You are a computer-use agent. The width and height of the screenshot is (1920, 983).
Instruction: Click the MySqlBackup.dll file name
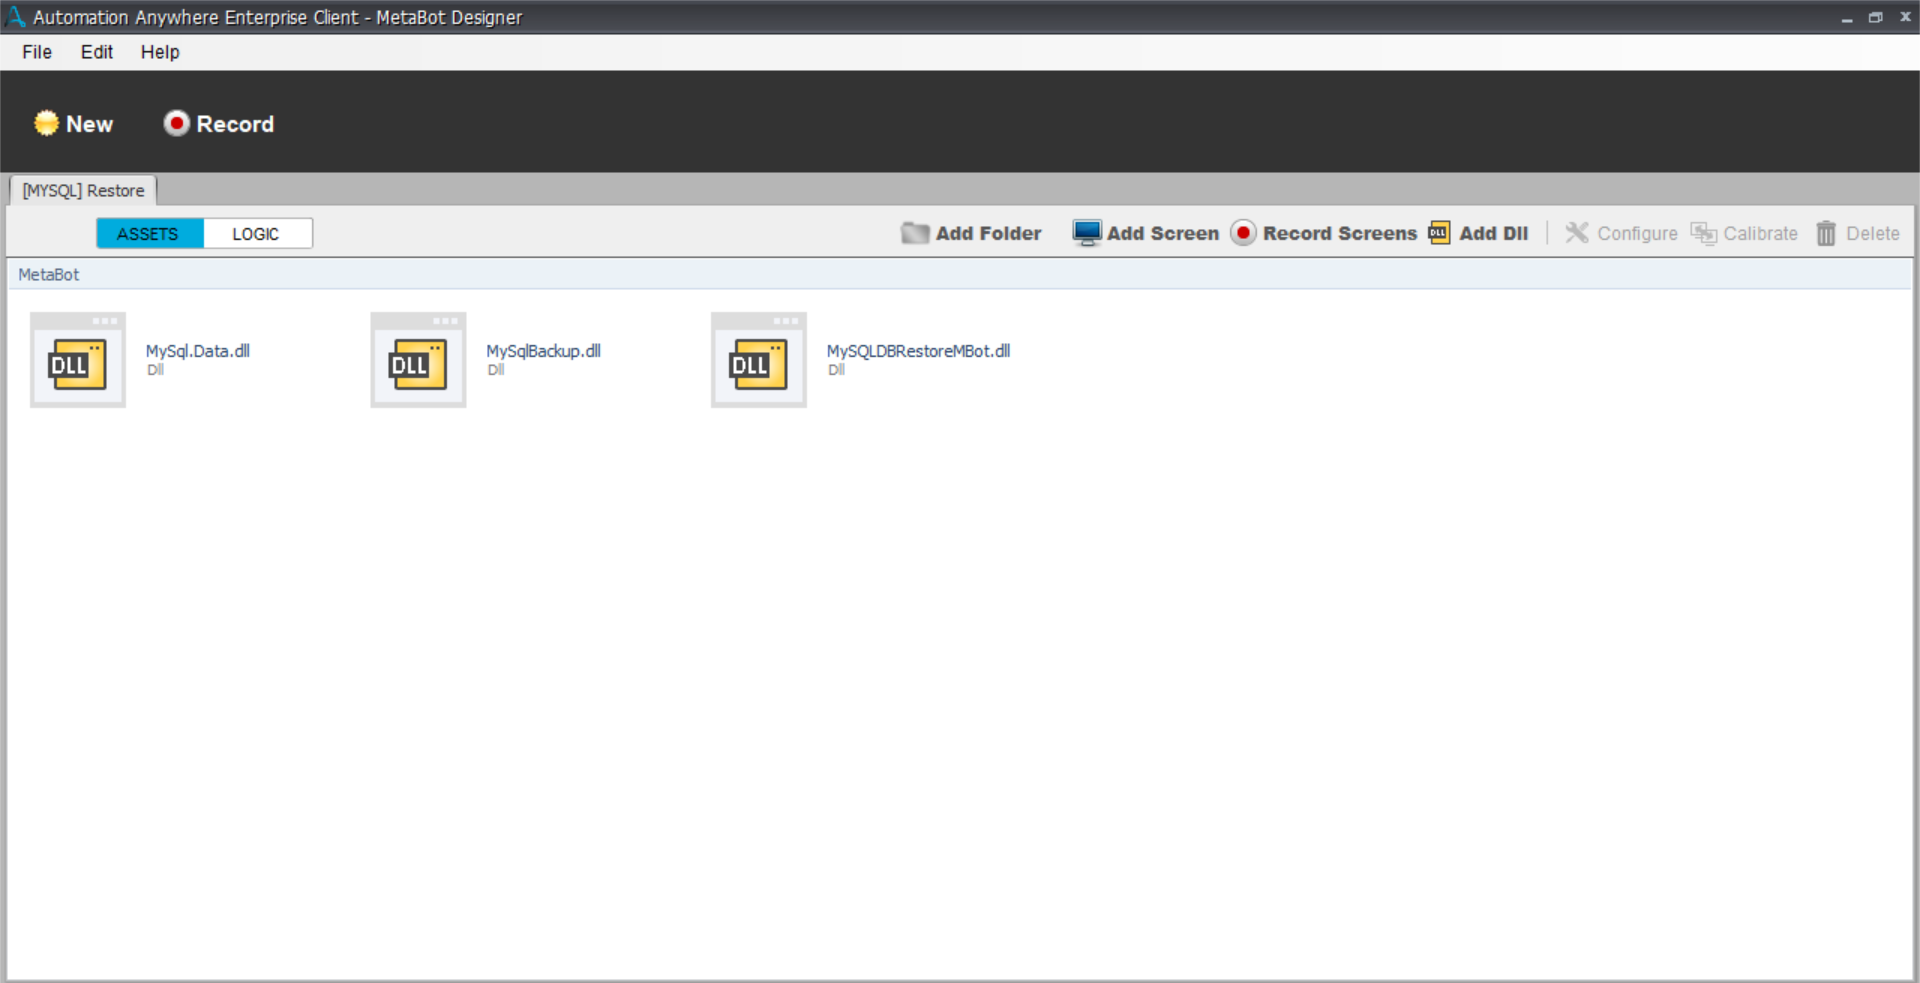(543, 351)
